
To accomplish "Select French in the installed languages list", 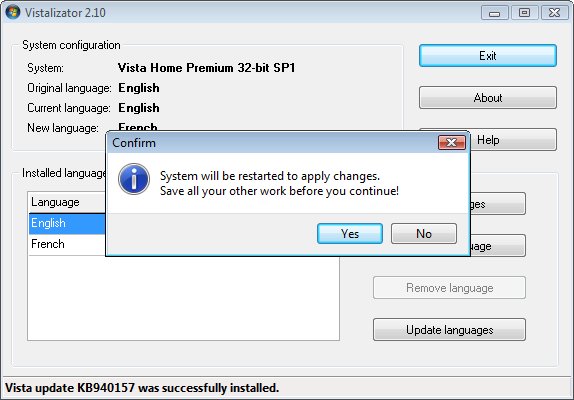I will tap(67, 244).
